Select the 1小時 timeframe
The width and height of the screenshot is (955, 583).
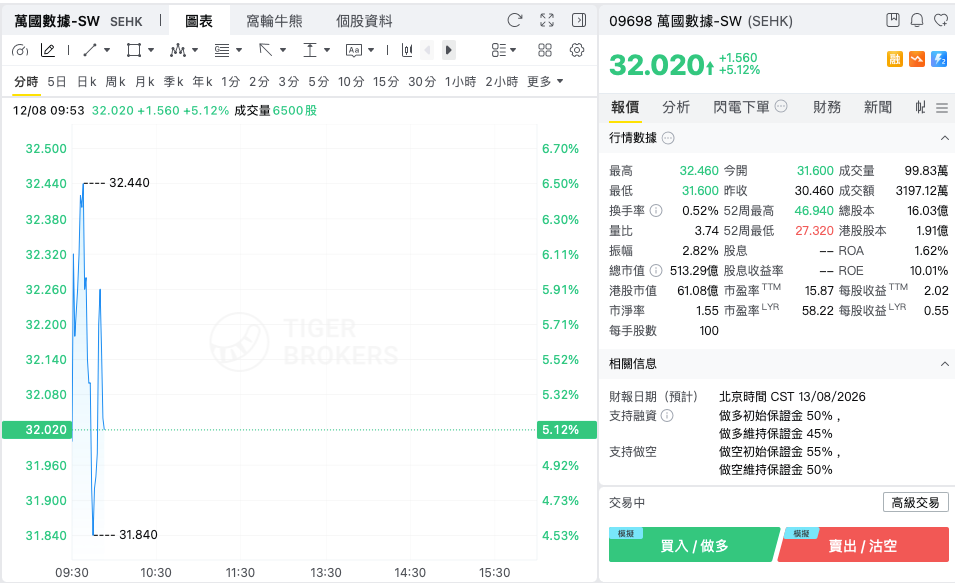coord(460,82)
